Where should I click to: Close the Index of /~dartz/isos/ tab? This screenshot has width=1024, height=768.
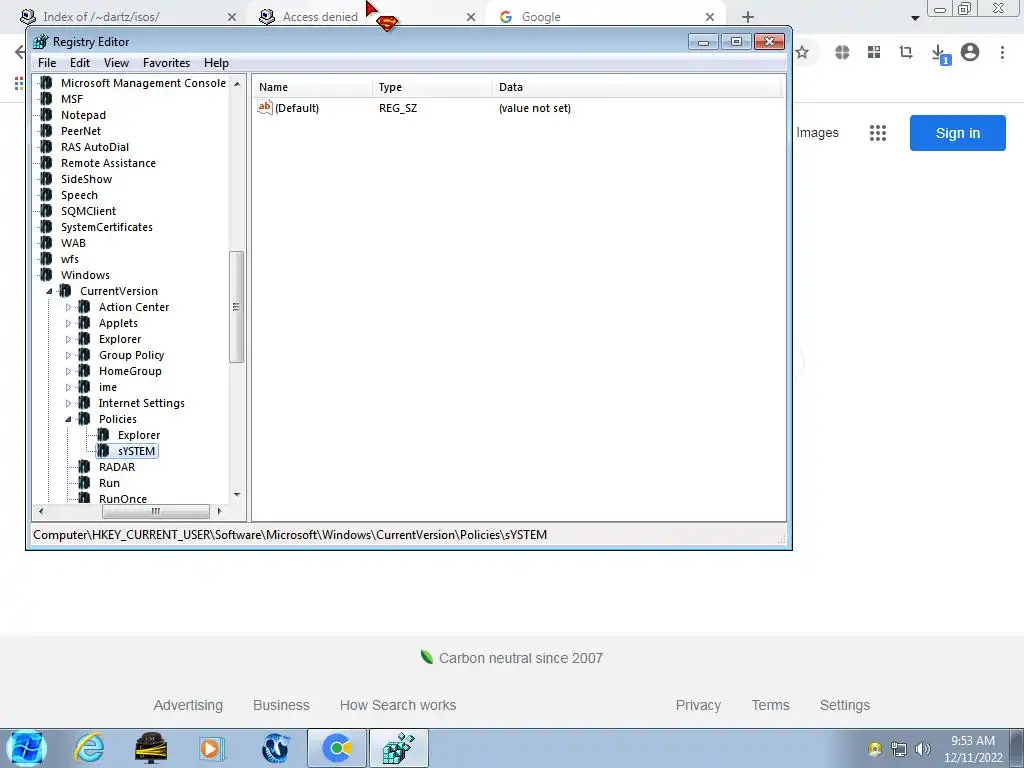[232, 17]
